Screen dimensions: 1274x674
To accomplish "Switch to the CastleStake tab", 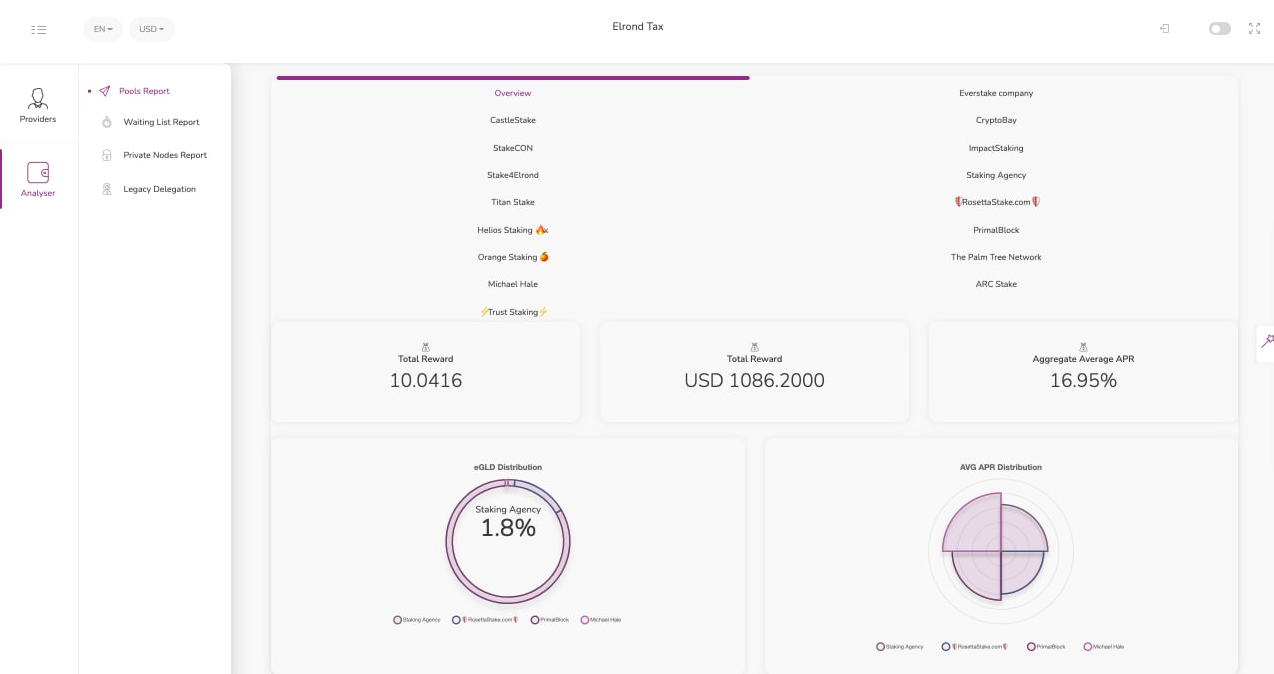I will pyautogui.click(x=513, y=120).
